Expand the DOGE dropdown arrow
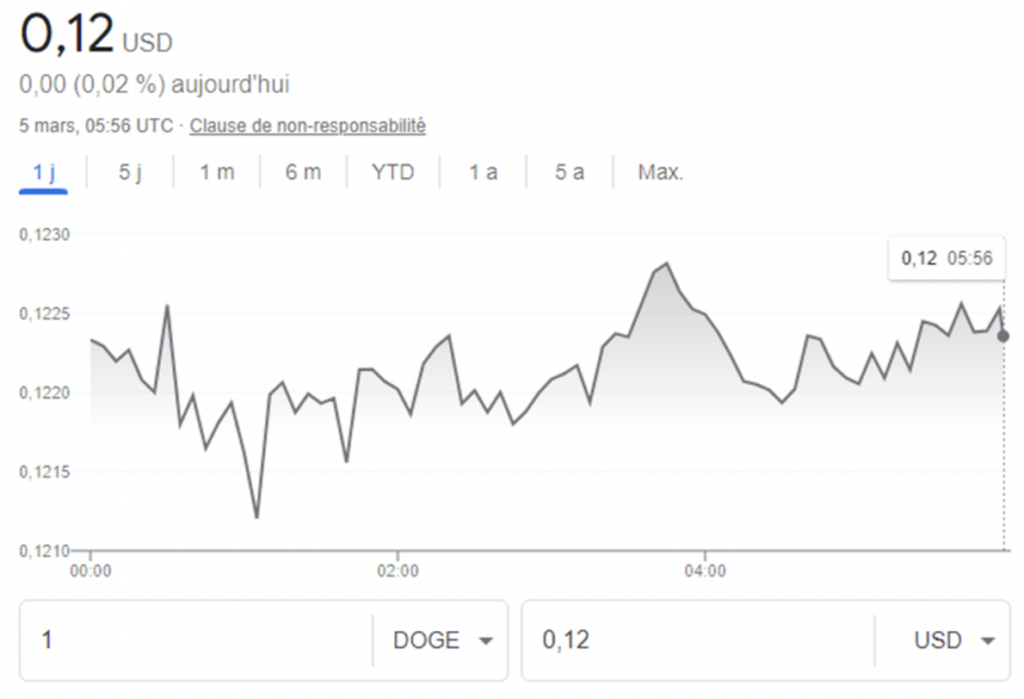Viewport: 1024px width, 699px height. [x=487, y=640]
